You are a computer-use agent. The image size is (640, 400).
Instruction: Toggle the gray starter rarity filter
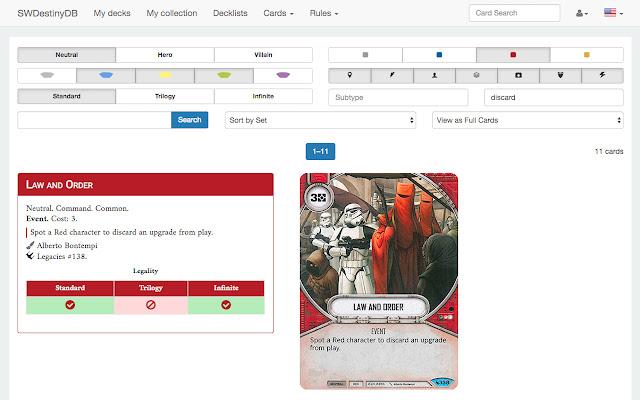coord(47,76)
